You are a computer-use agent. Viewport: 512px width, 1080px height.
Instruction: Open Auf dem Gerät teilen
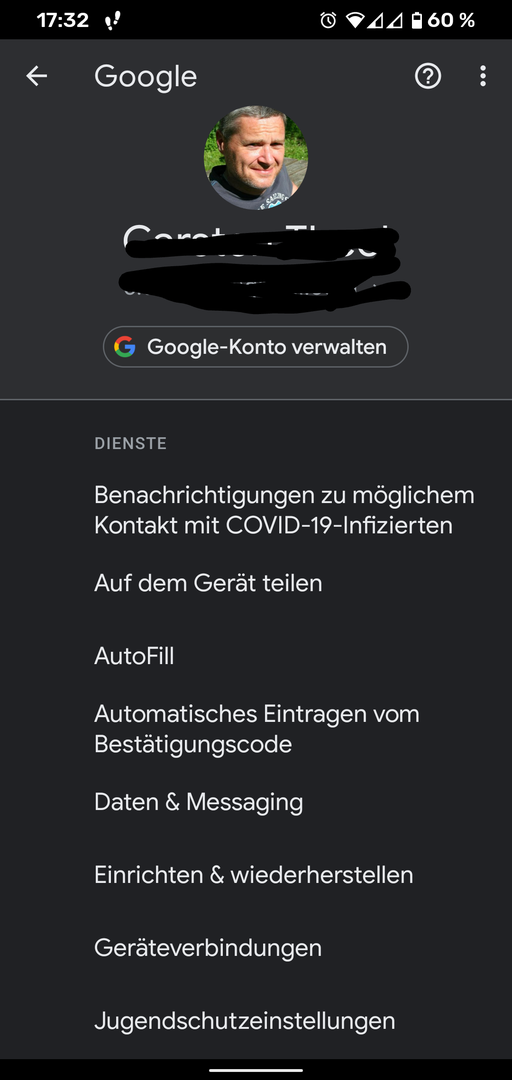(256, 583)
